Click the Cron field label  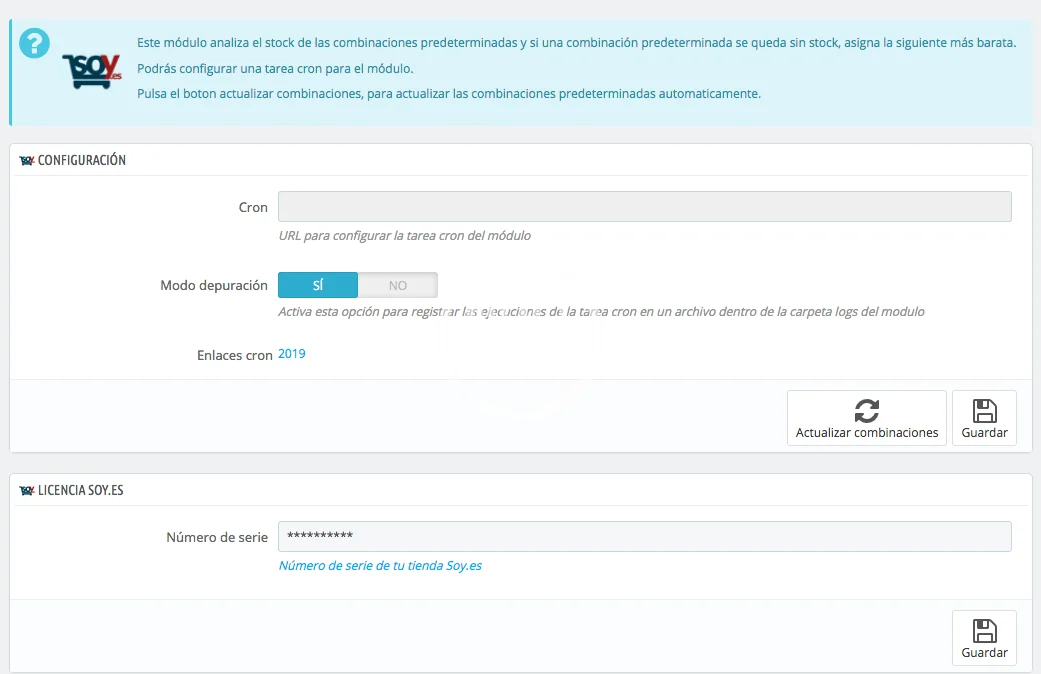253,208
